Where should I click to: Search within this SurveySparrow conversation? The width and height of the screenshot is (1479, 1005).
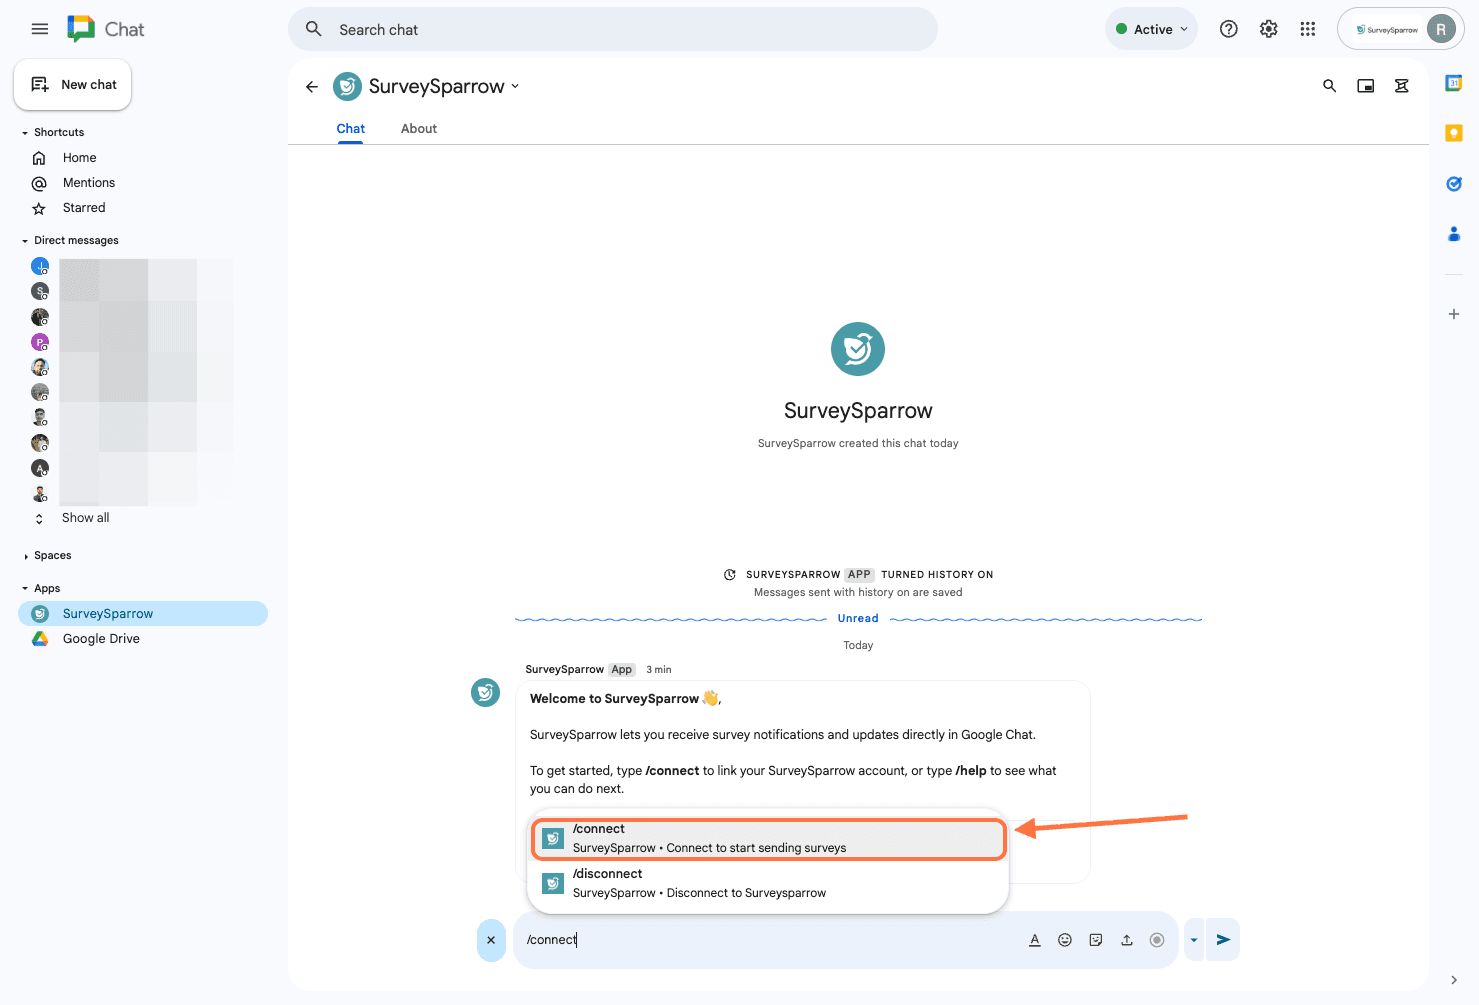point(1329,86)
